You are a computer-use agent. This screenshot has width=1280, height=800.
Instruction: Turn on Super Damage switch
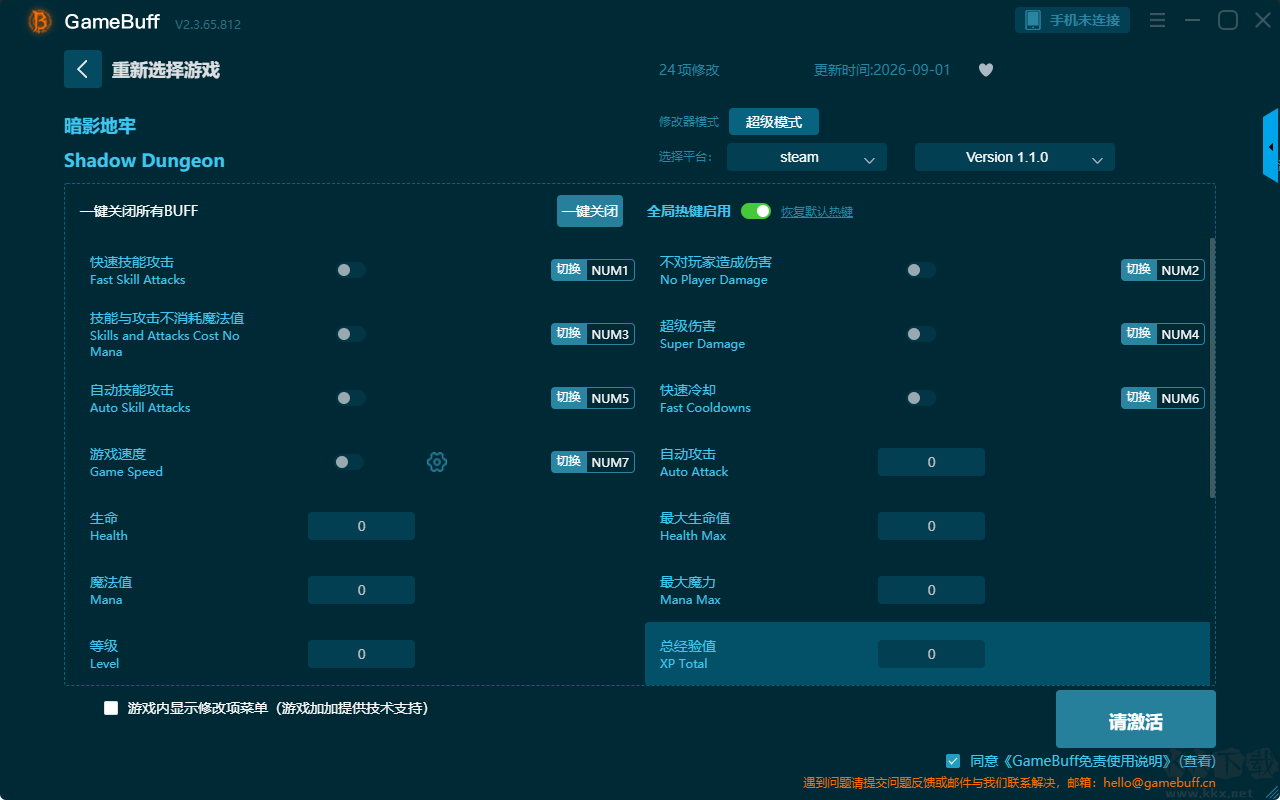[921, 334]
